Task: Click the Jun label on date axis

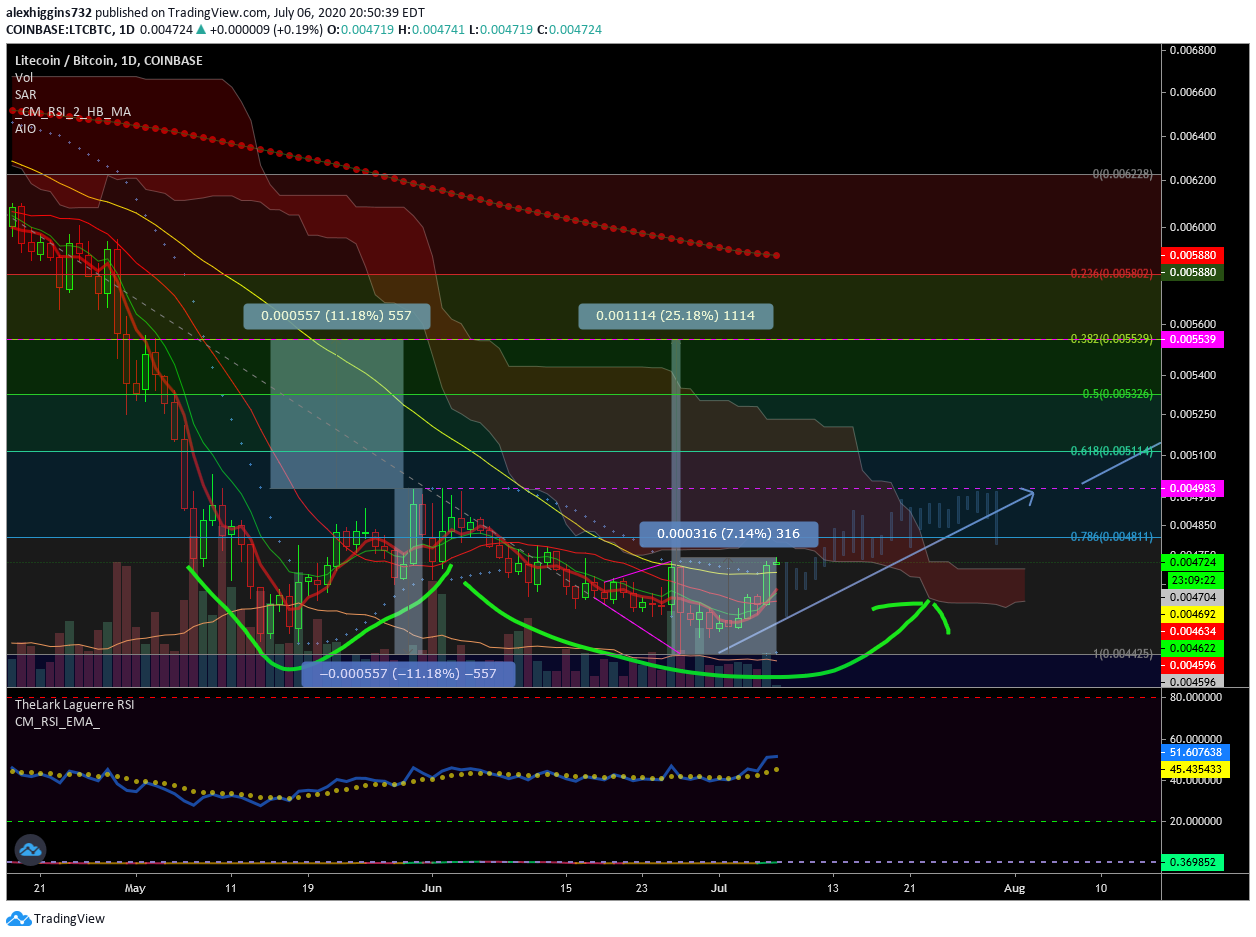Action: [x=432, y=887]
